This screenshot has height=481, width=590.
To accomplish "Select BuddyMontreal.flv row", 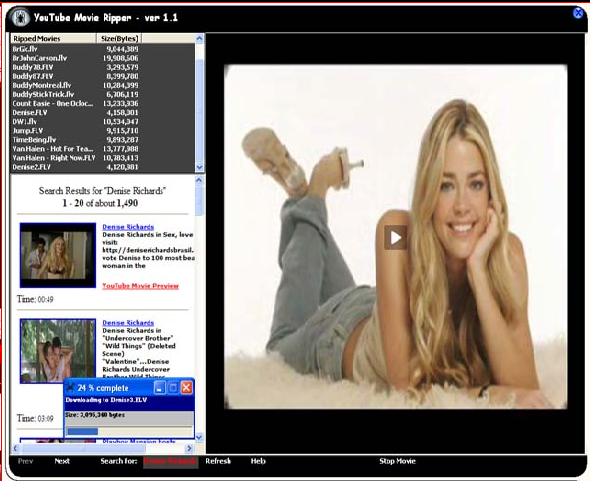I will 102,85.
